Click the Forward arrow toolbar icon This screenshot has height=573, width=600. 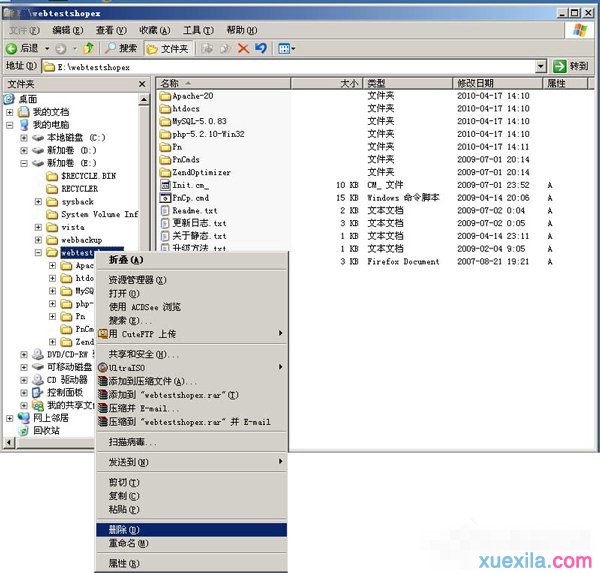click(x=61, y=49)
